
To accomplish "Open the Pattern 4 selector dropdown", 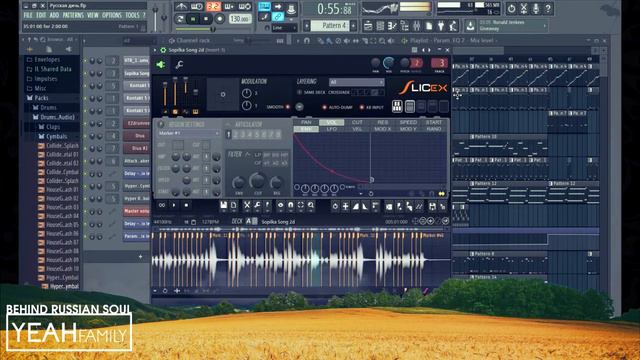I will coord(331,26).
